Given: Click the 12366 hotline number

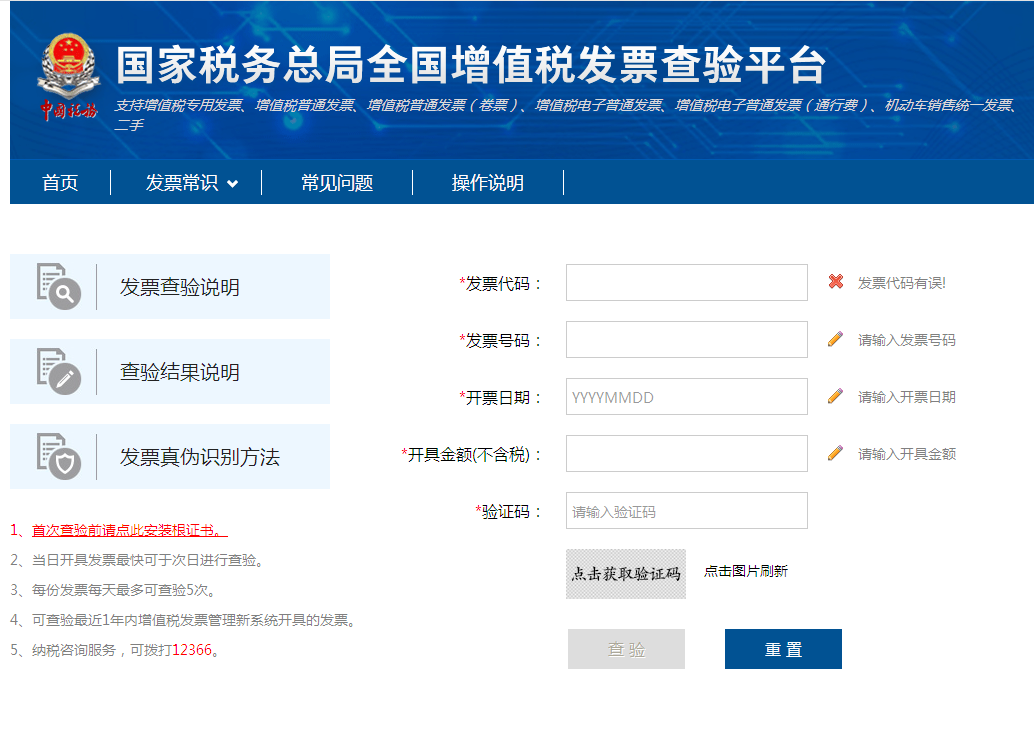Looking at the screenshot, I should [192, 650].
